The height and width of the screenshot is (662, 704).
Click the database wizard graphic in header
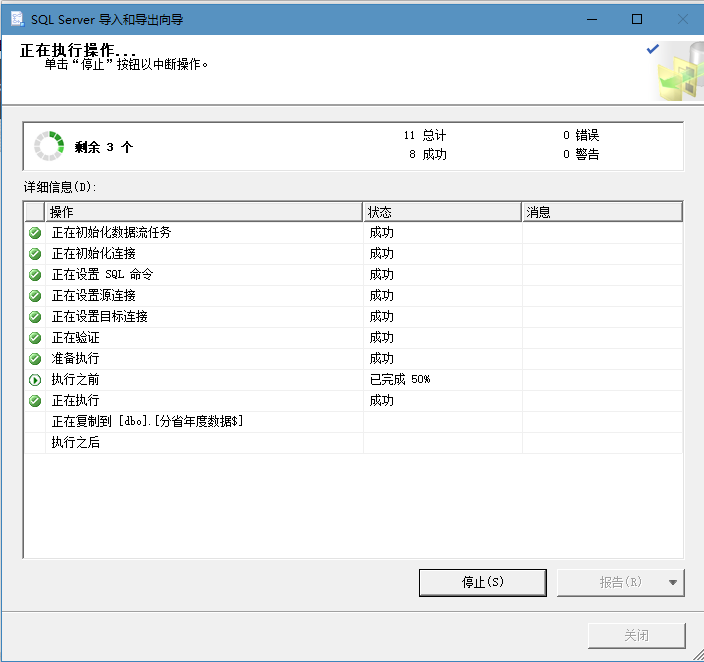coord(681,71)
